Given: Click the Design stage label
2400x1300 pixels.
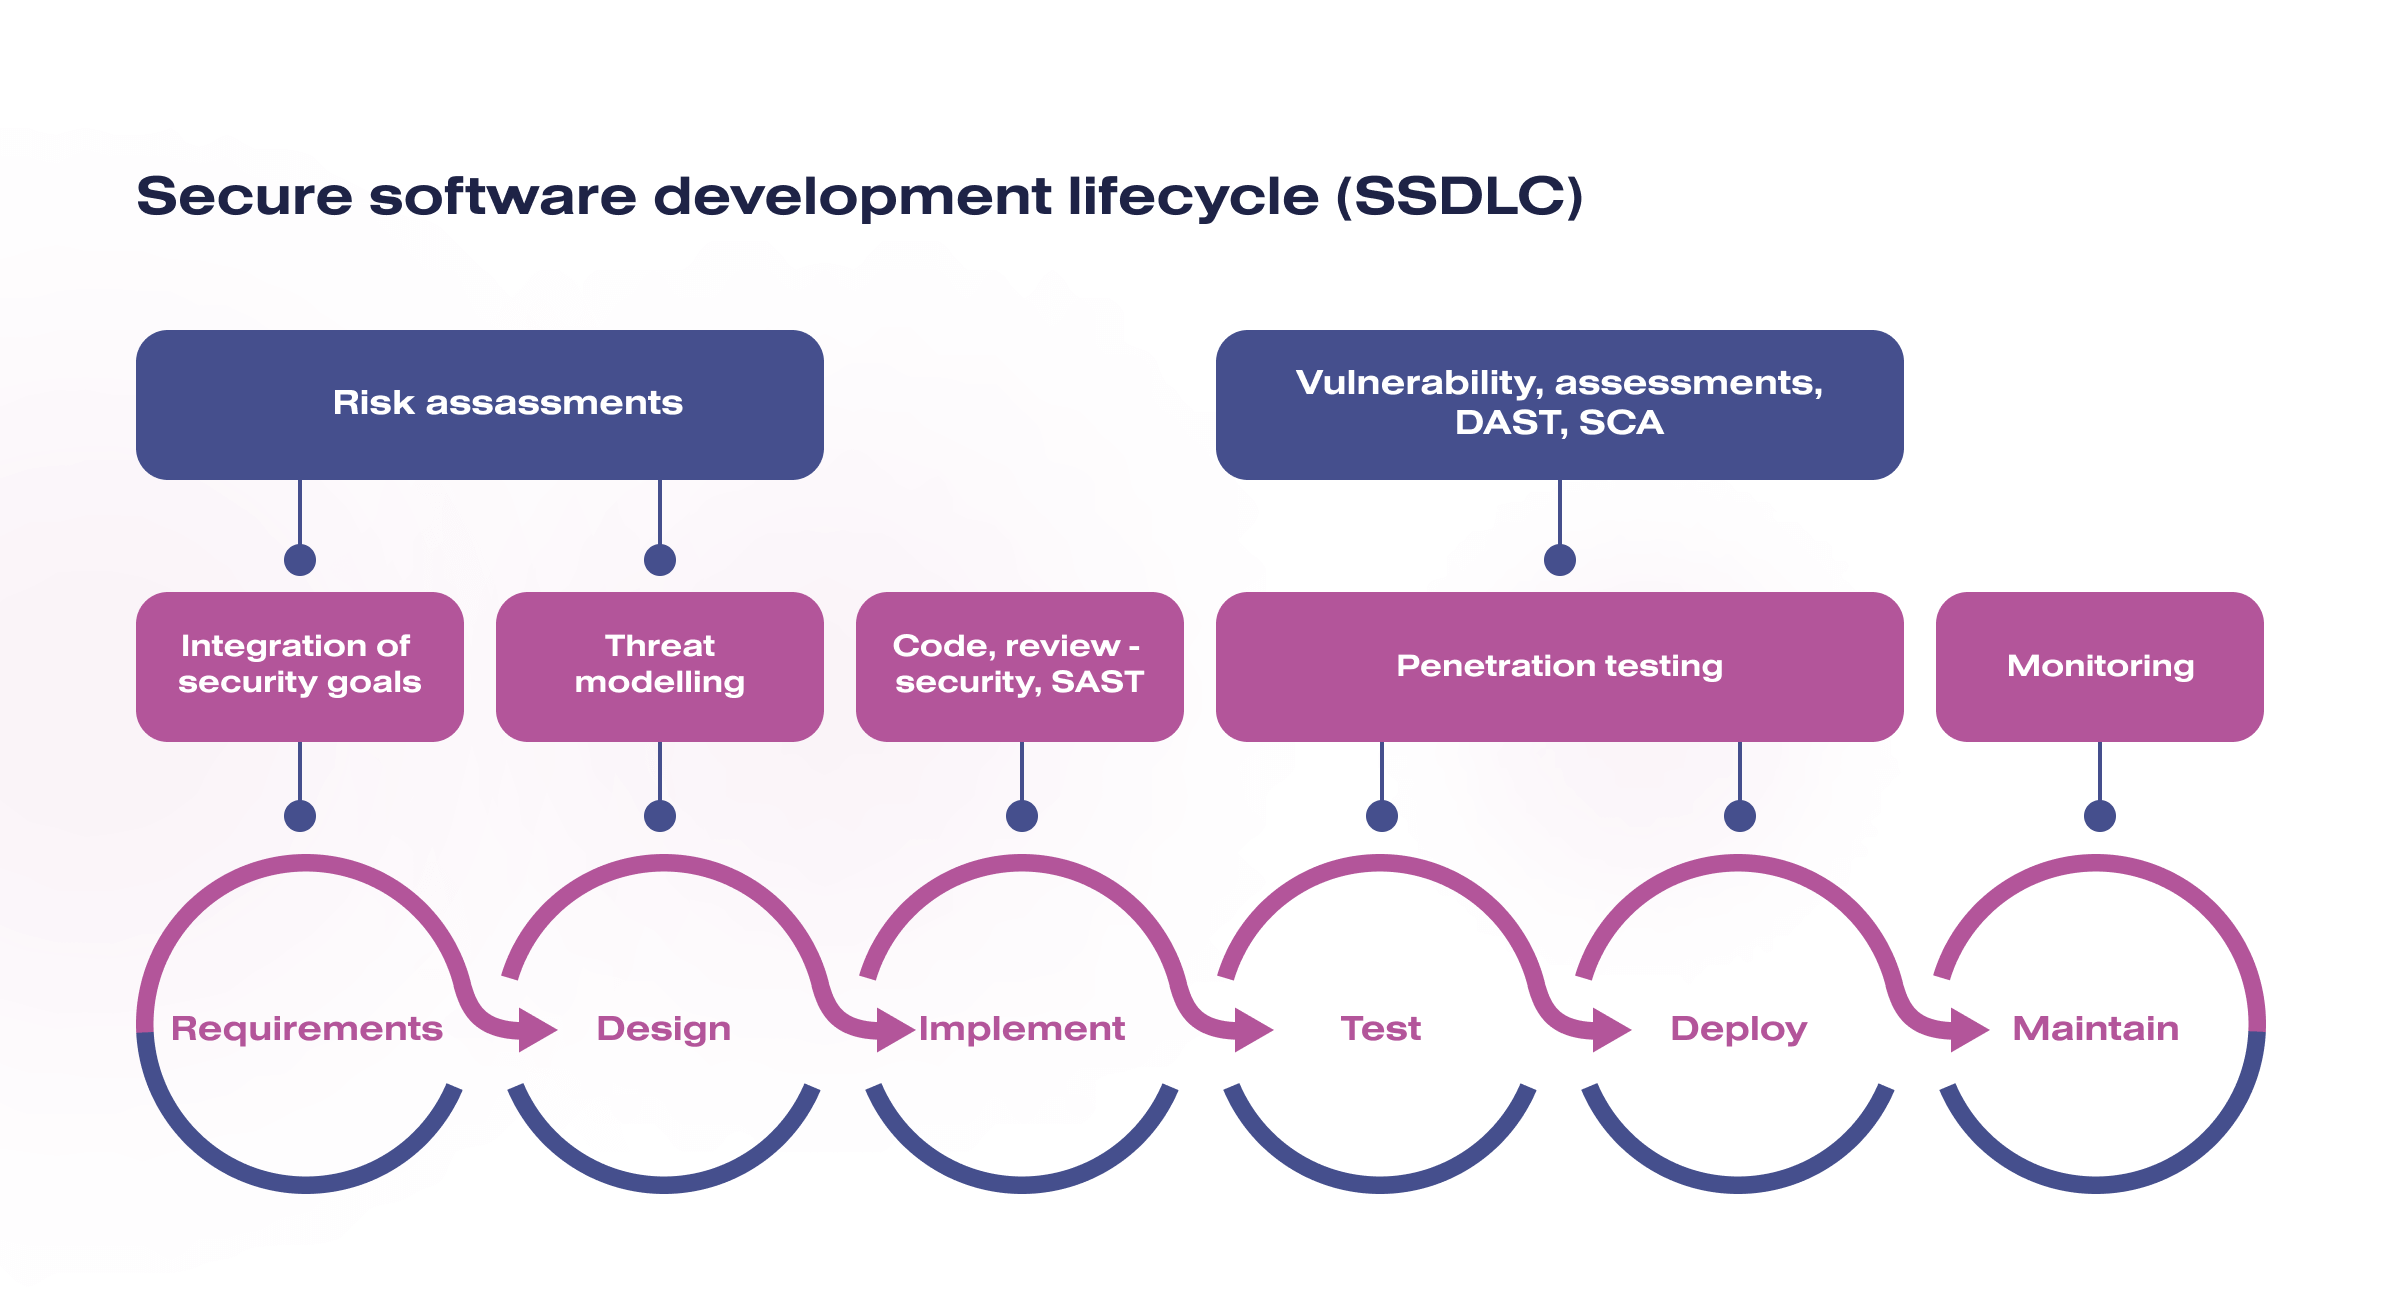Looking at the screenshot, I should point(663,1028).
